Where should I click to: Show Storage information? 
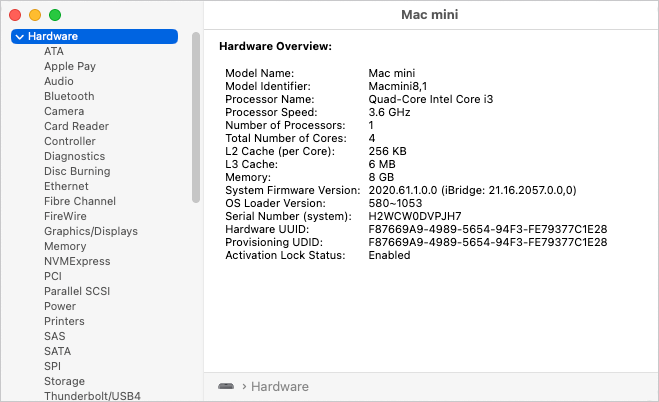pos(64,381)
